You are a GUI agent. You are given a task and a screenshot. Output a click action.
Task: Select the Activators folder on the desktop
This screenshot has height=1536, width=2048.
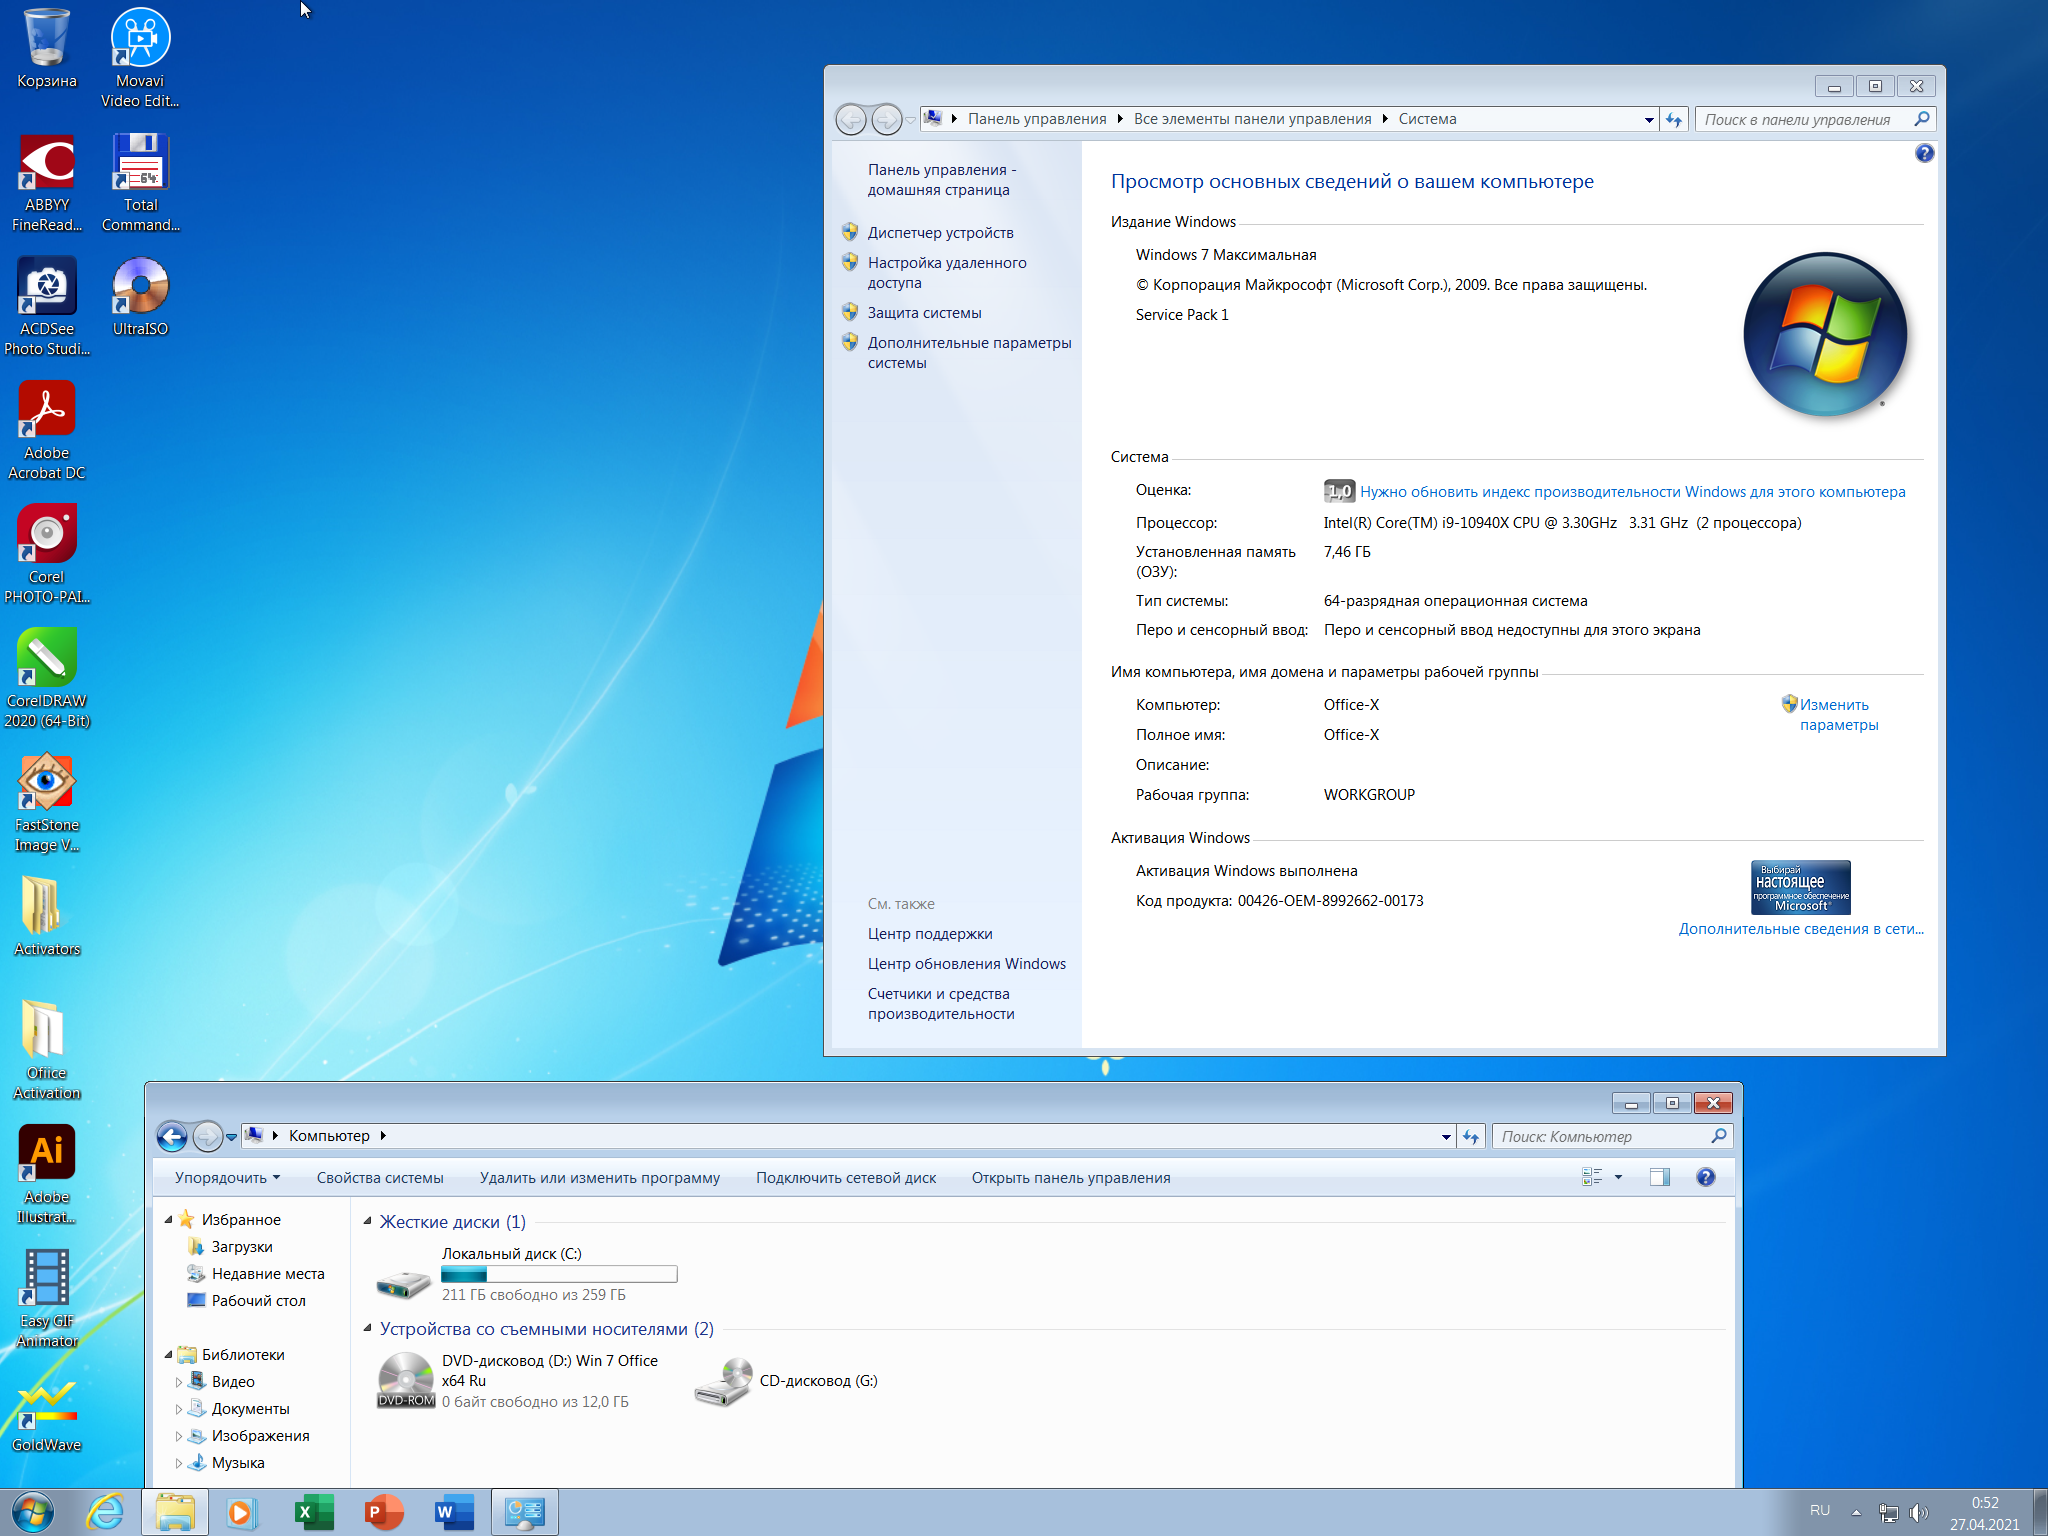46,917
